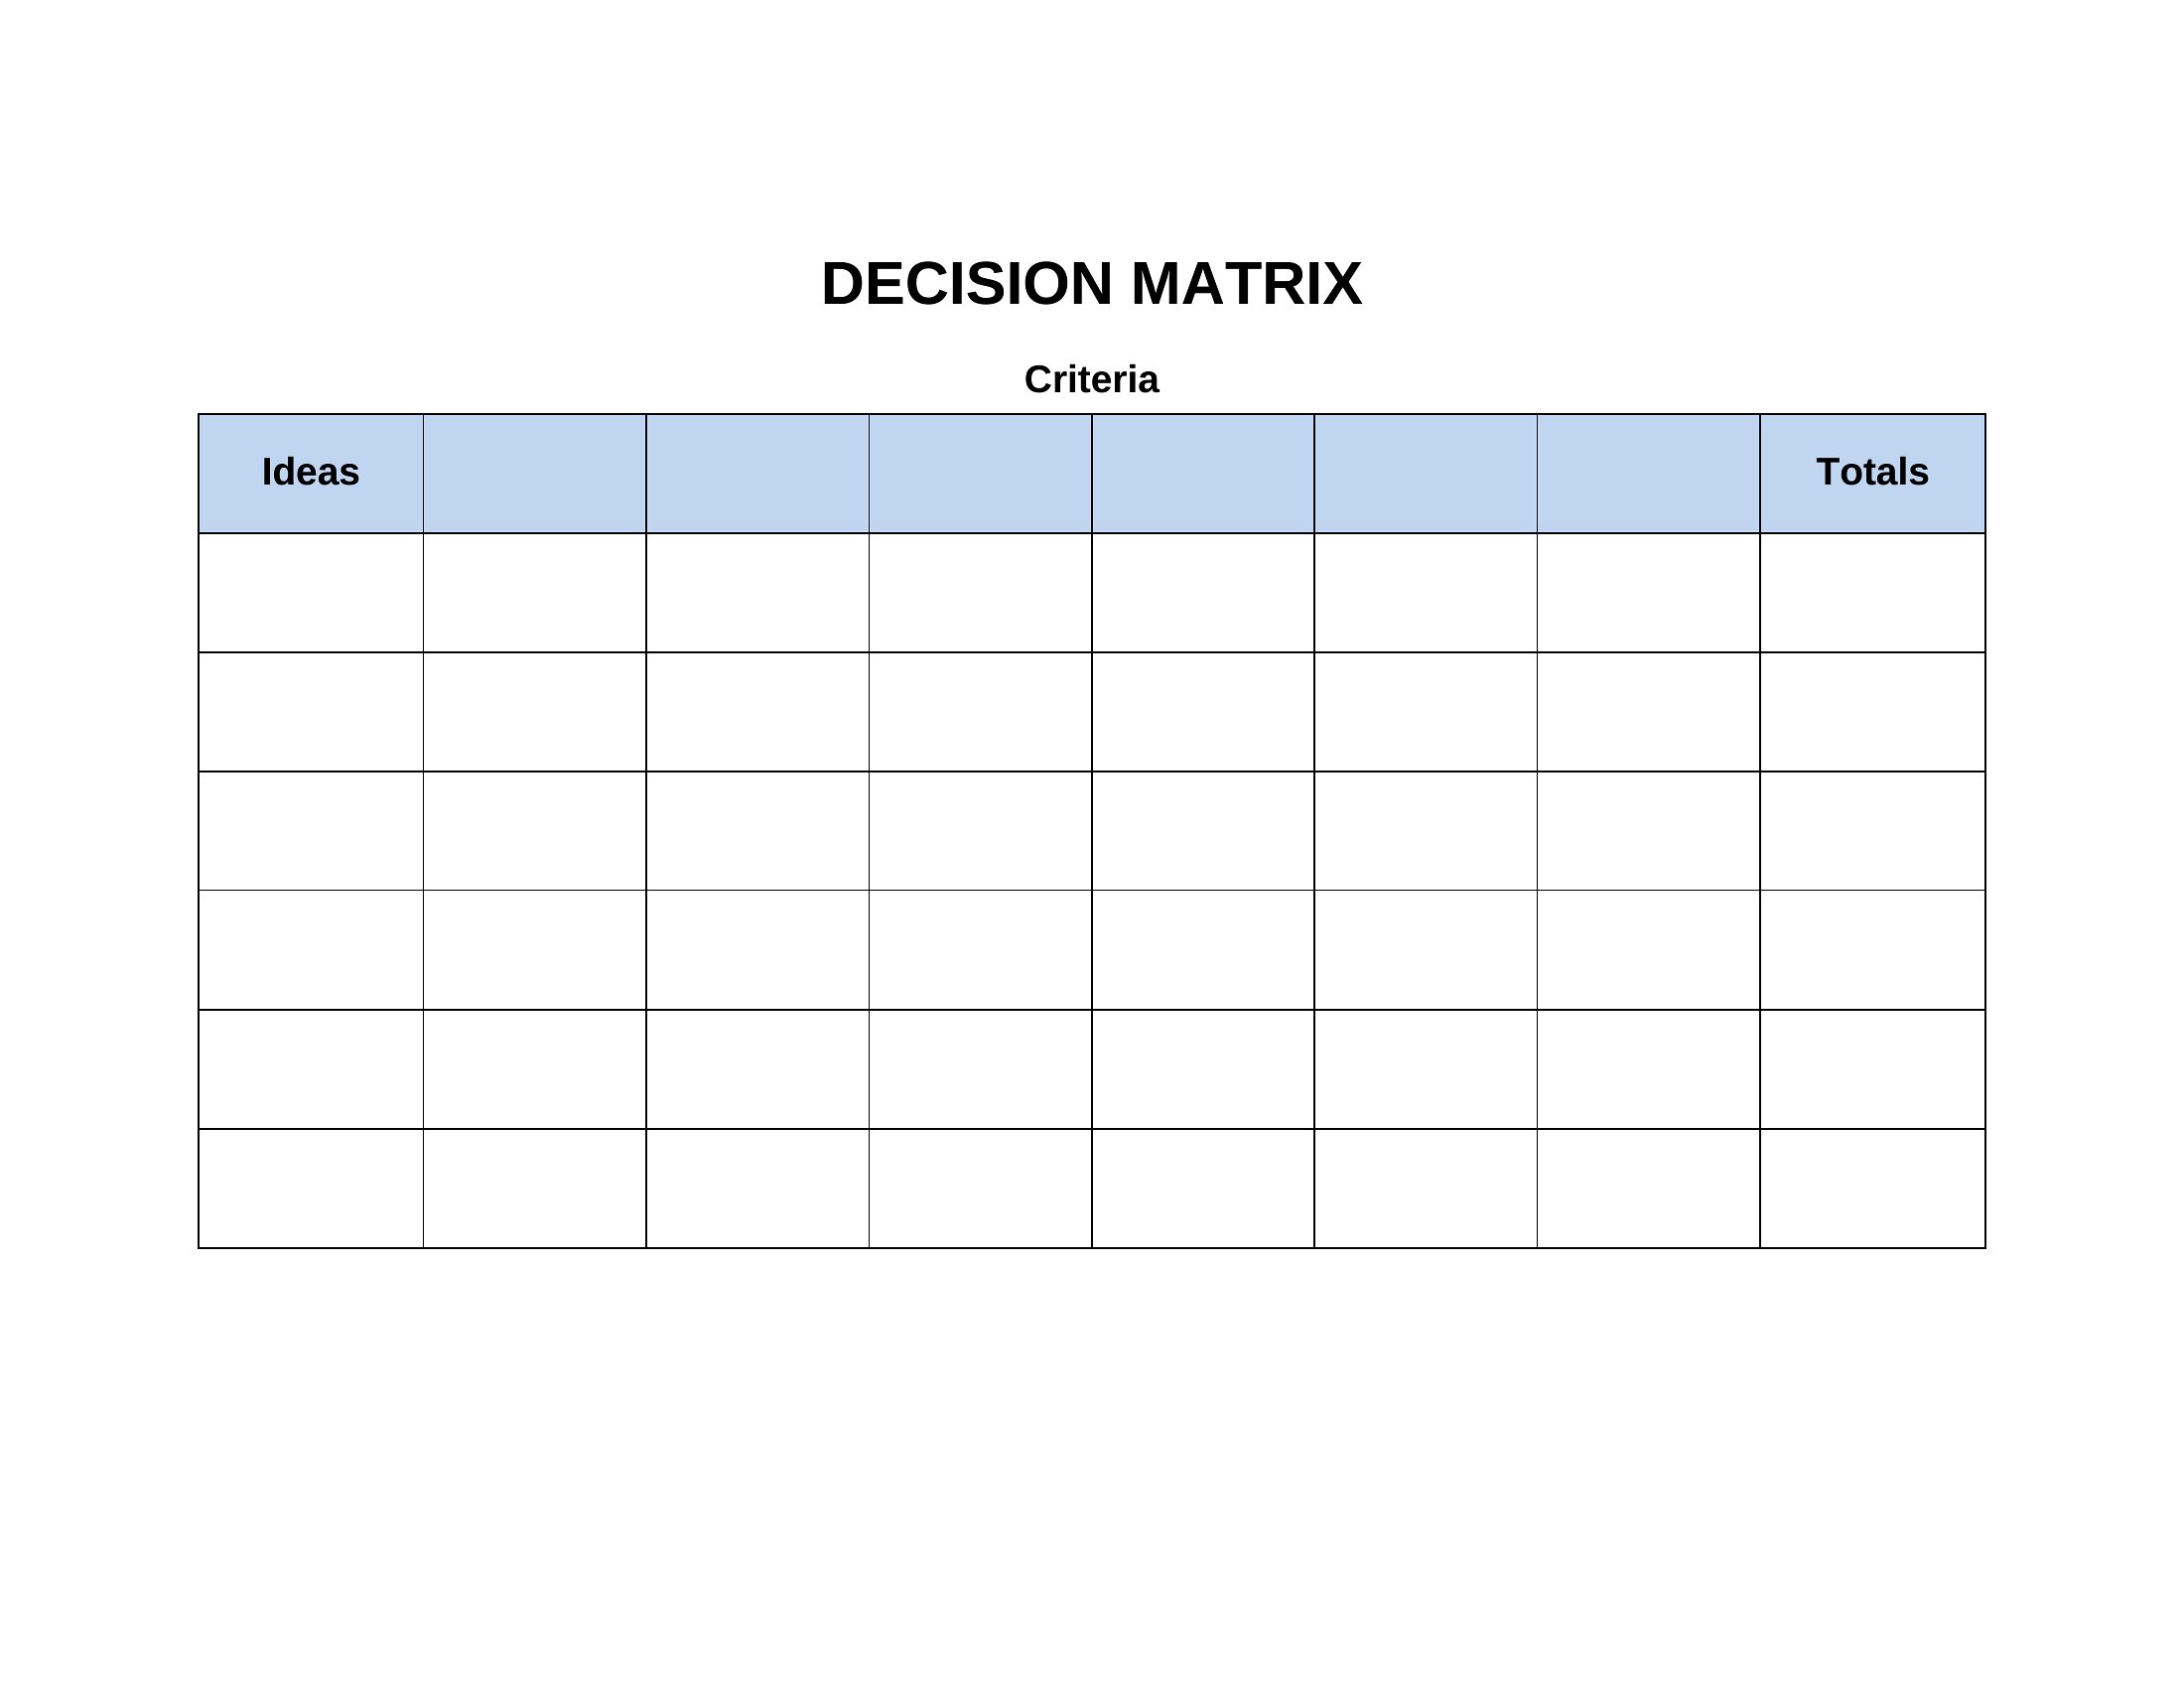Click last row cell under Totals column
Screen dimensions: 2184x1688
point(1872,1188)
